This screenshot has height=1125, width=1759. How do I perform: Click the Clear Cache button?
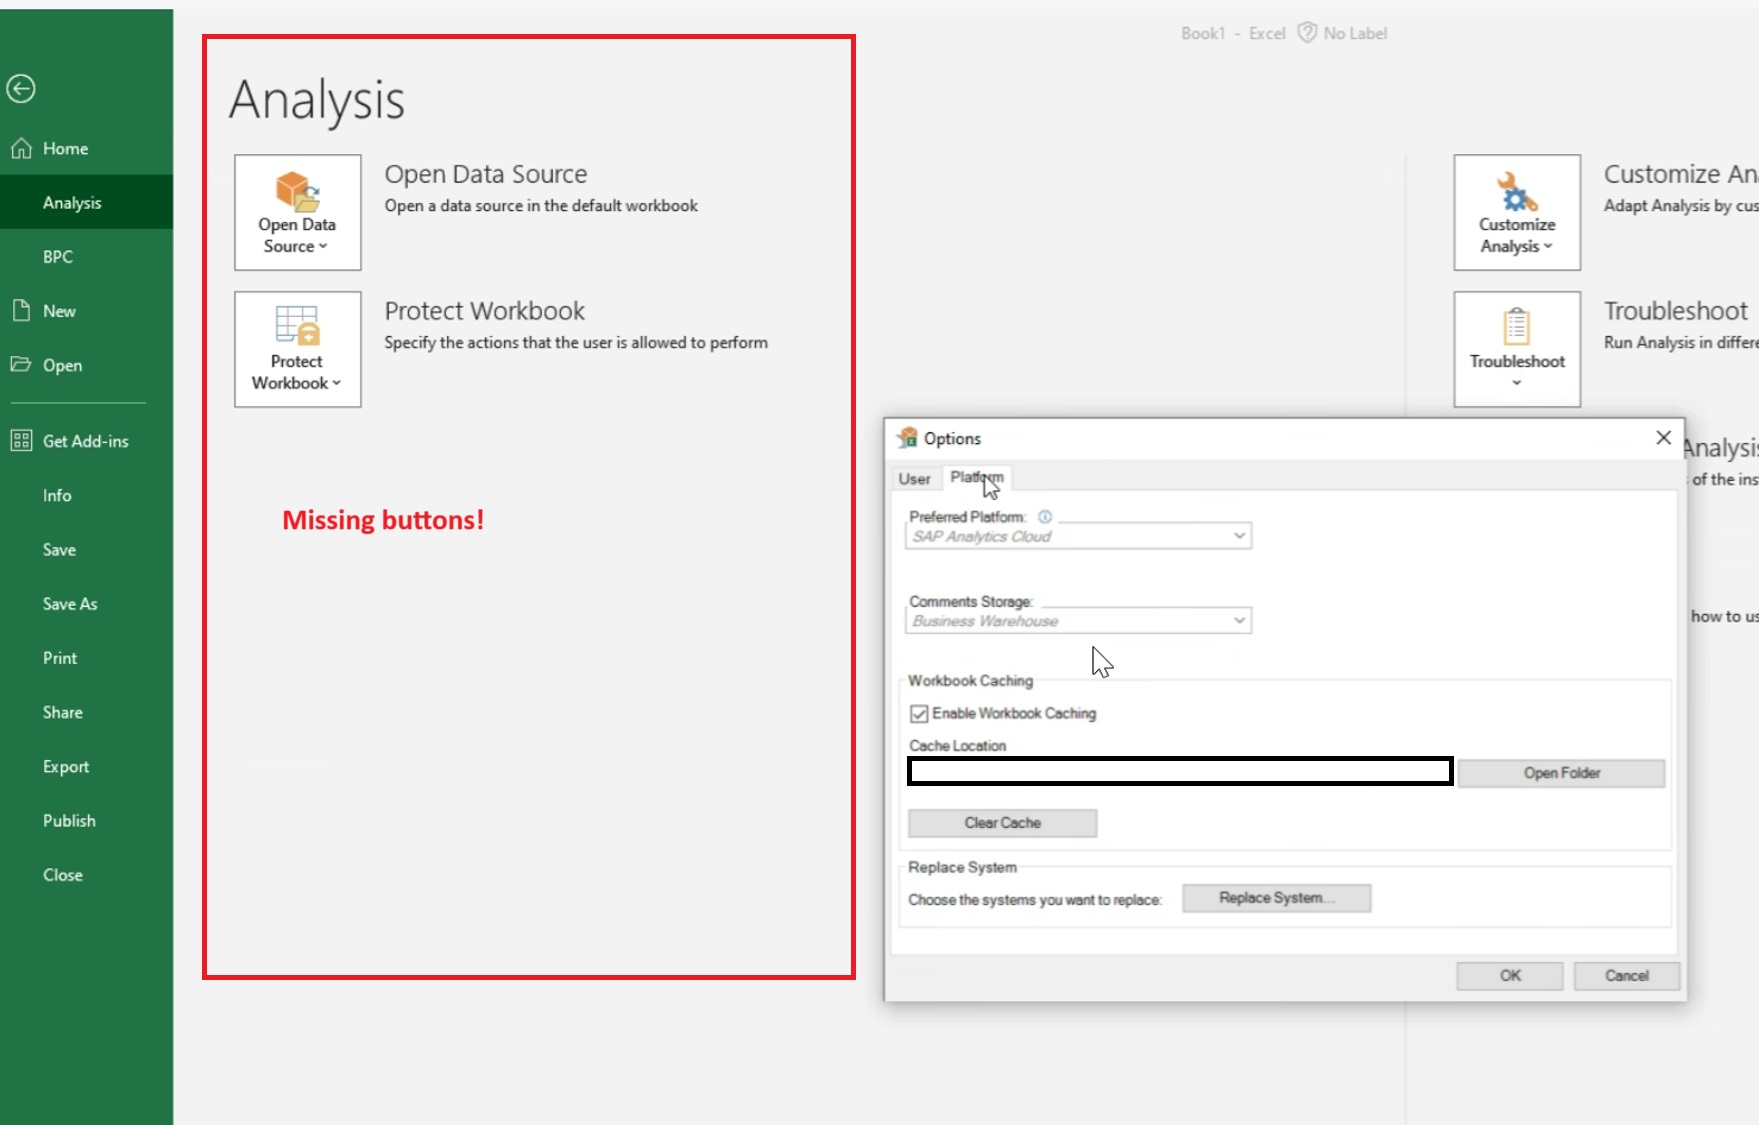pyautogui.click(x=1002, y=823)
